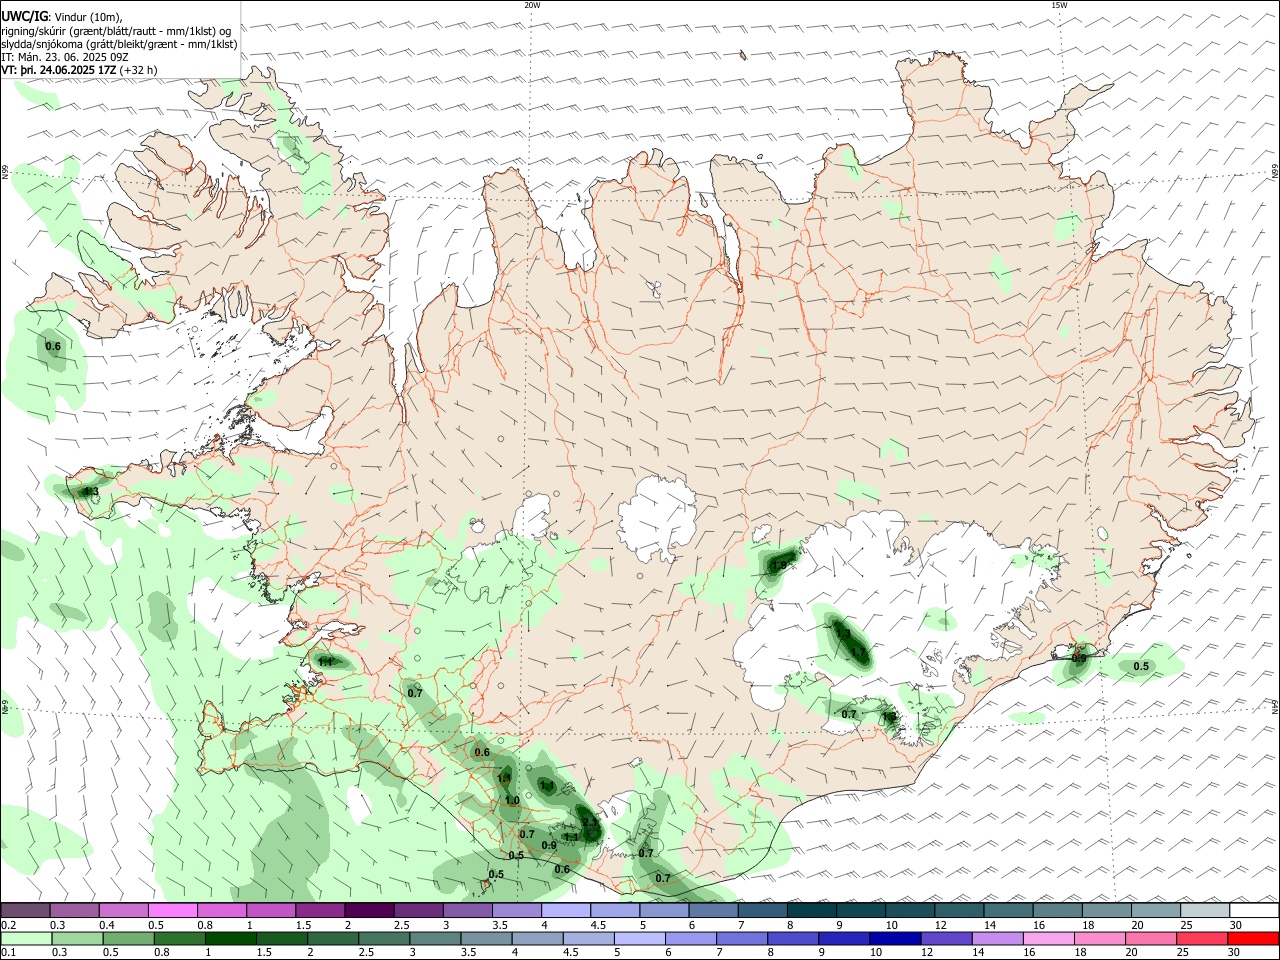Image resolution: width=1280 pixels, height=960 pixels.
Task: Select palest green rain swatch above 0.1
Action: click(x=25, y=939)
